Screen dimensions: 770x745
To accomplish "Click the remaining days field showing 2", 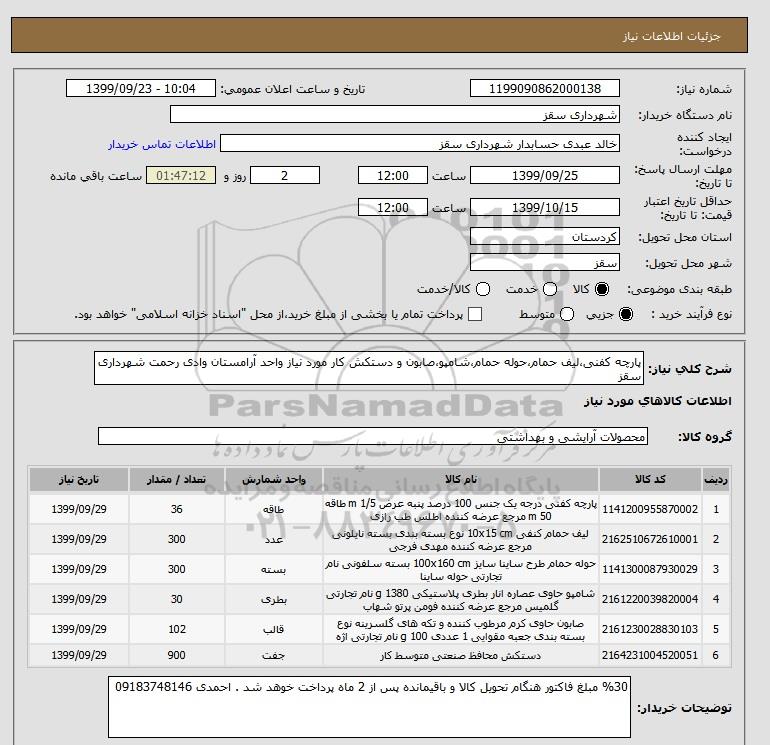I will point(285,175).
